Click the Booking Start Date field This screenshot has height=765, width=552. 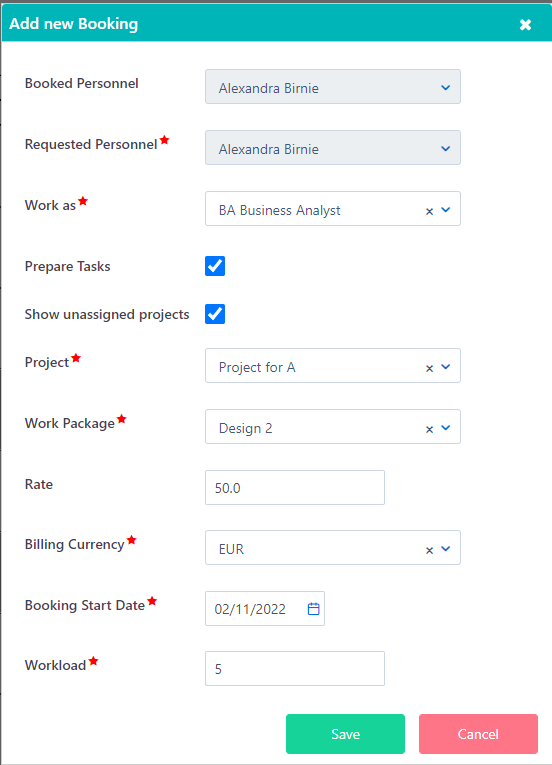point(265,608)
